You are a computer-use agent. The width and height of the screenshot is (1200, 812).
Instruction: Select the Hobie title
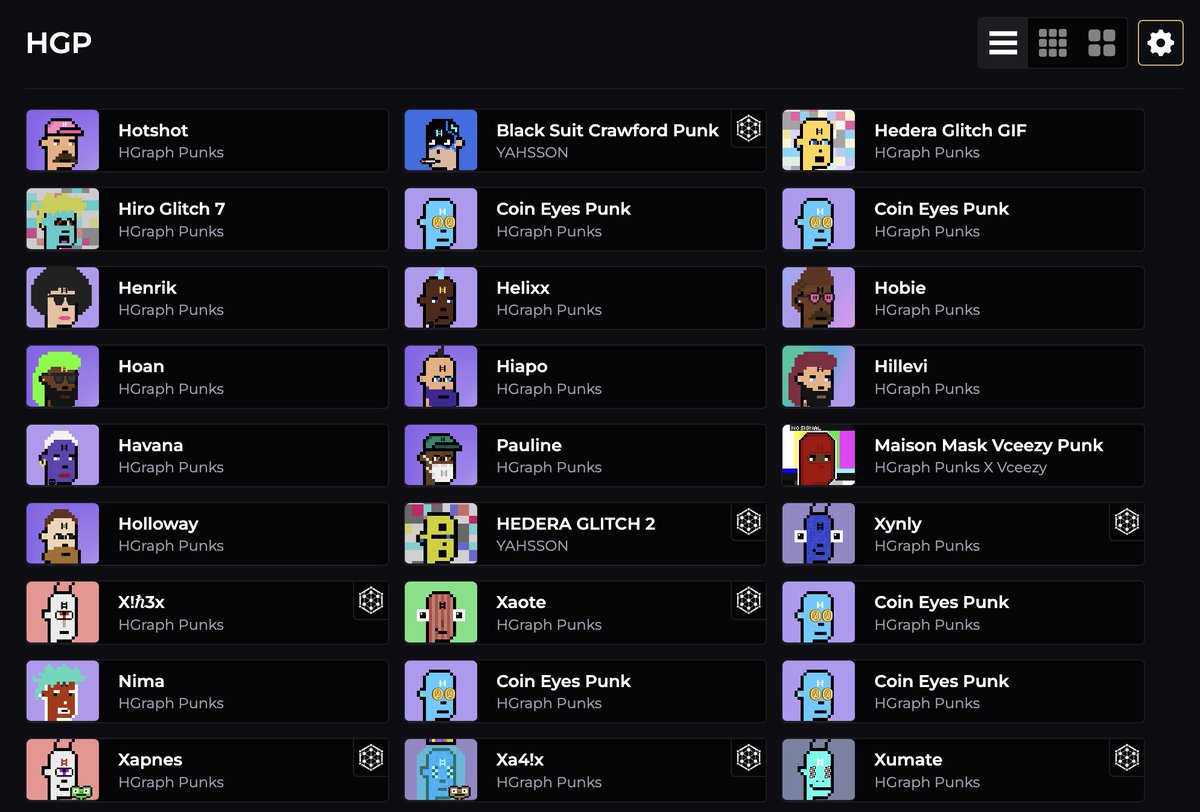click(x=900, y=288)
